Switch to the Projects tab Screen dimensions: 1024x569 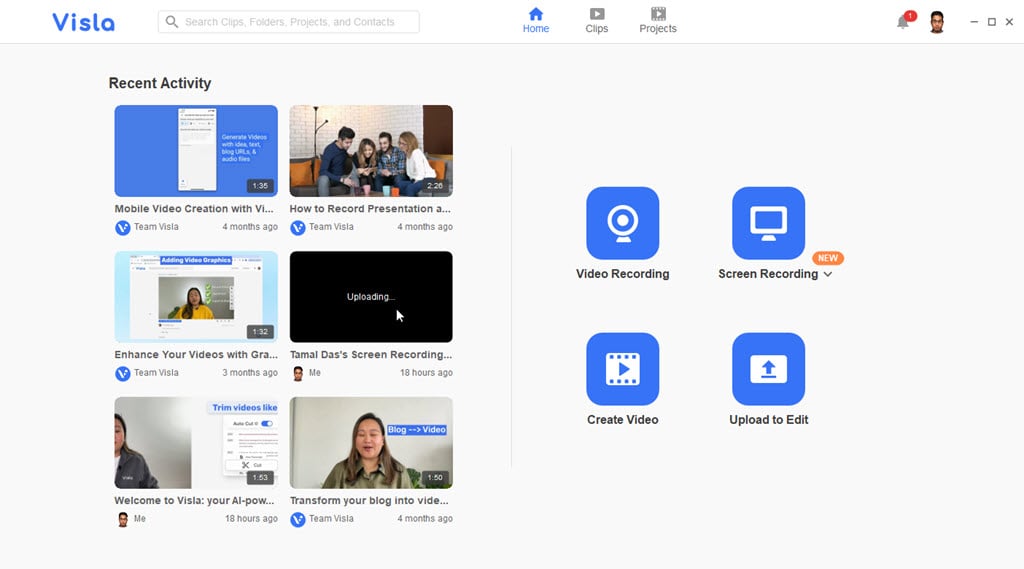point(658,20)
